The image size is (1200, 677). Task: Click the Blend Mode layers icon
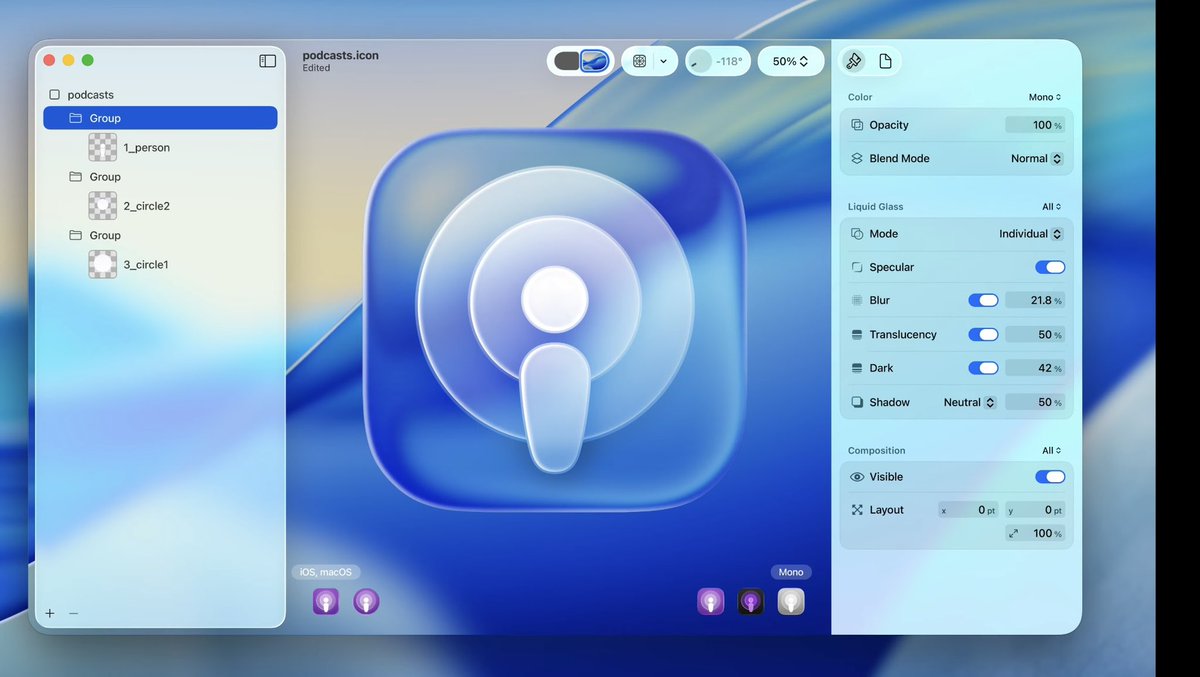[x=857, y=159]
